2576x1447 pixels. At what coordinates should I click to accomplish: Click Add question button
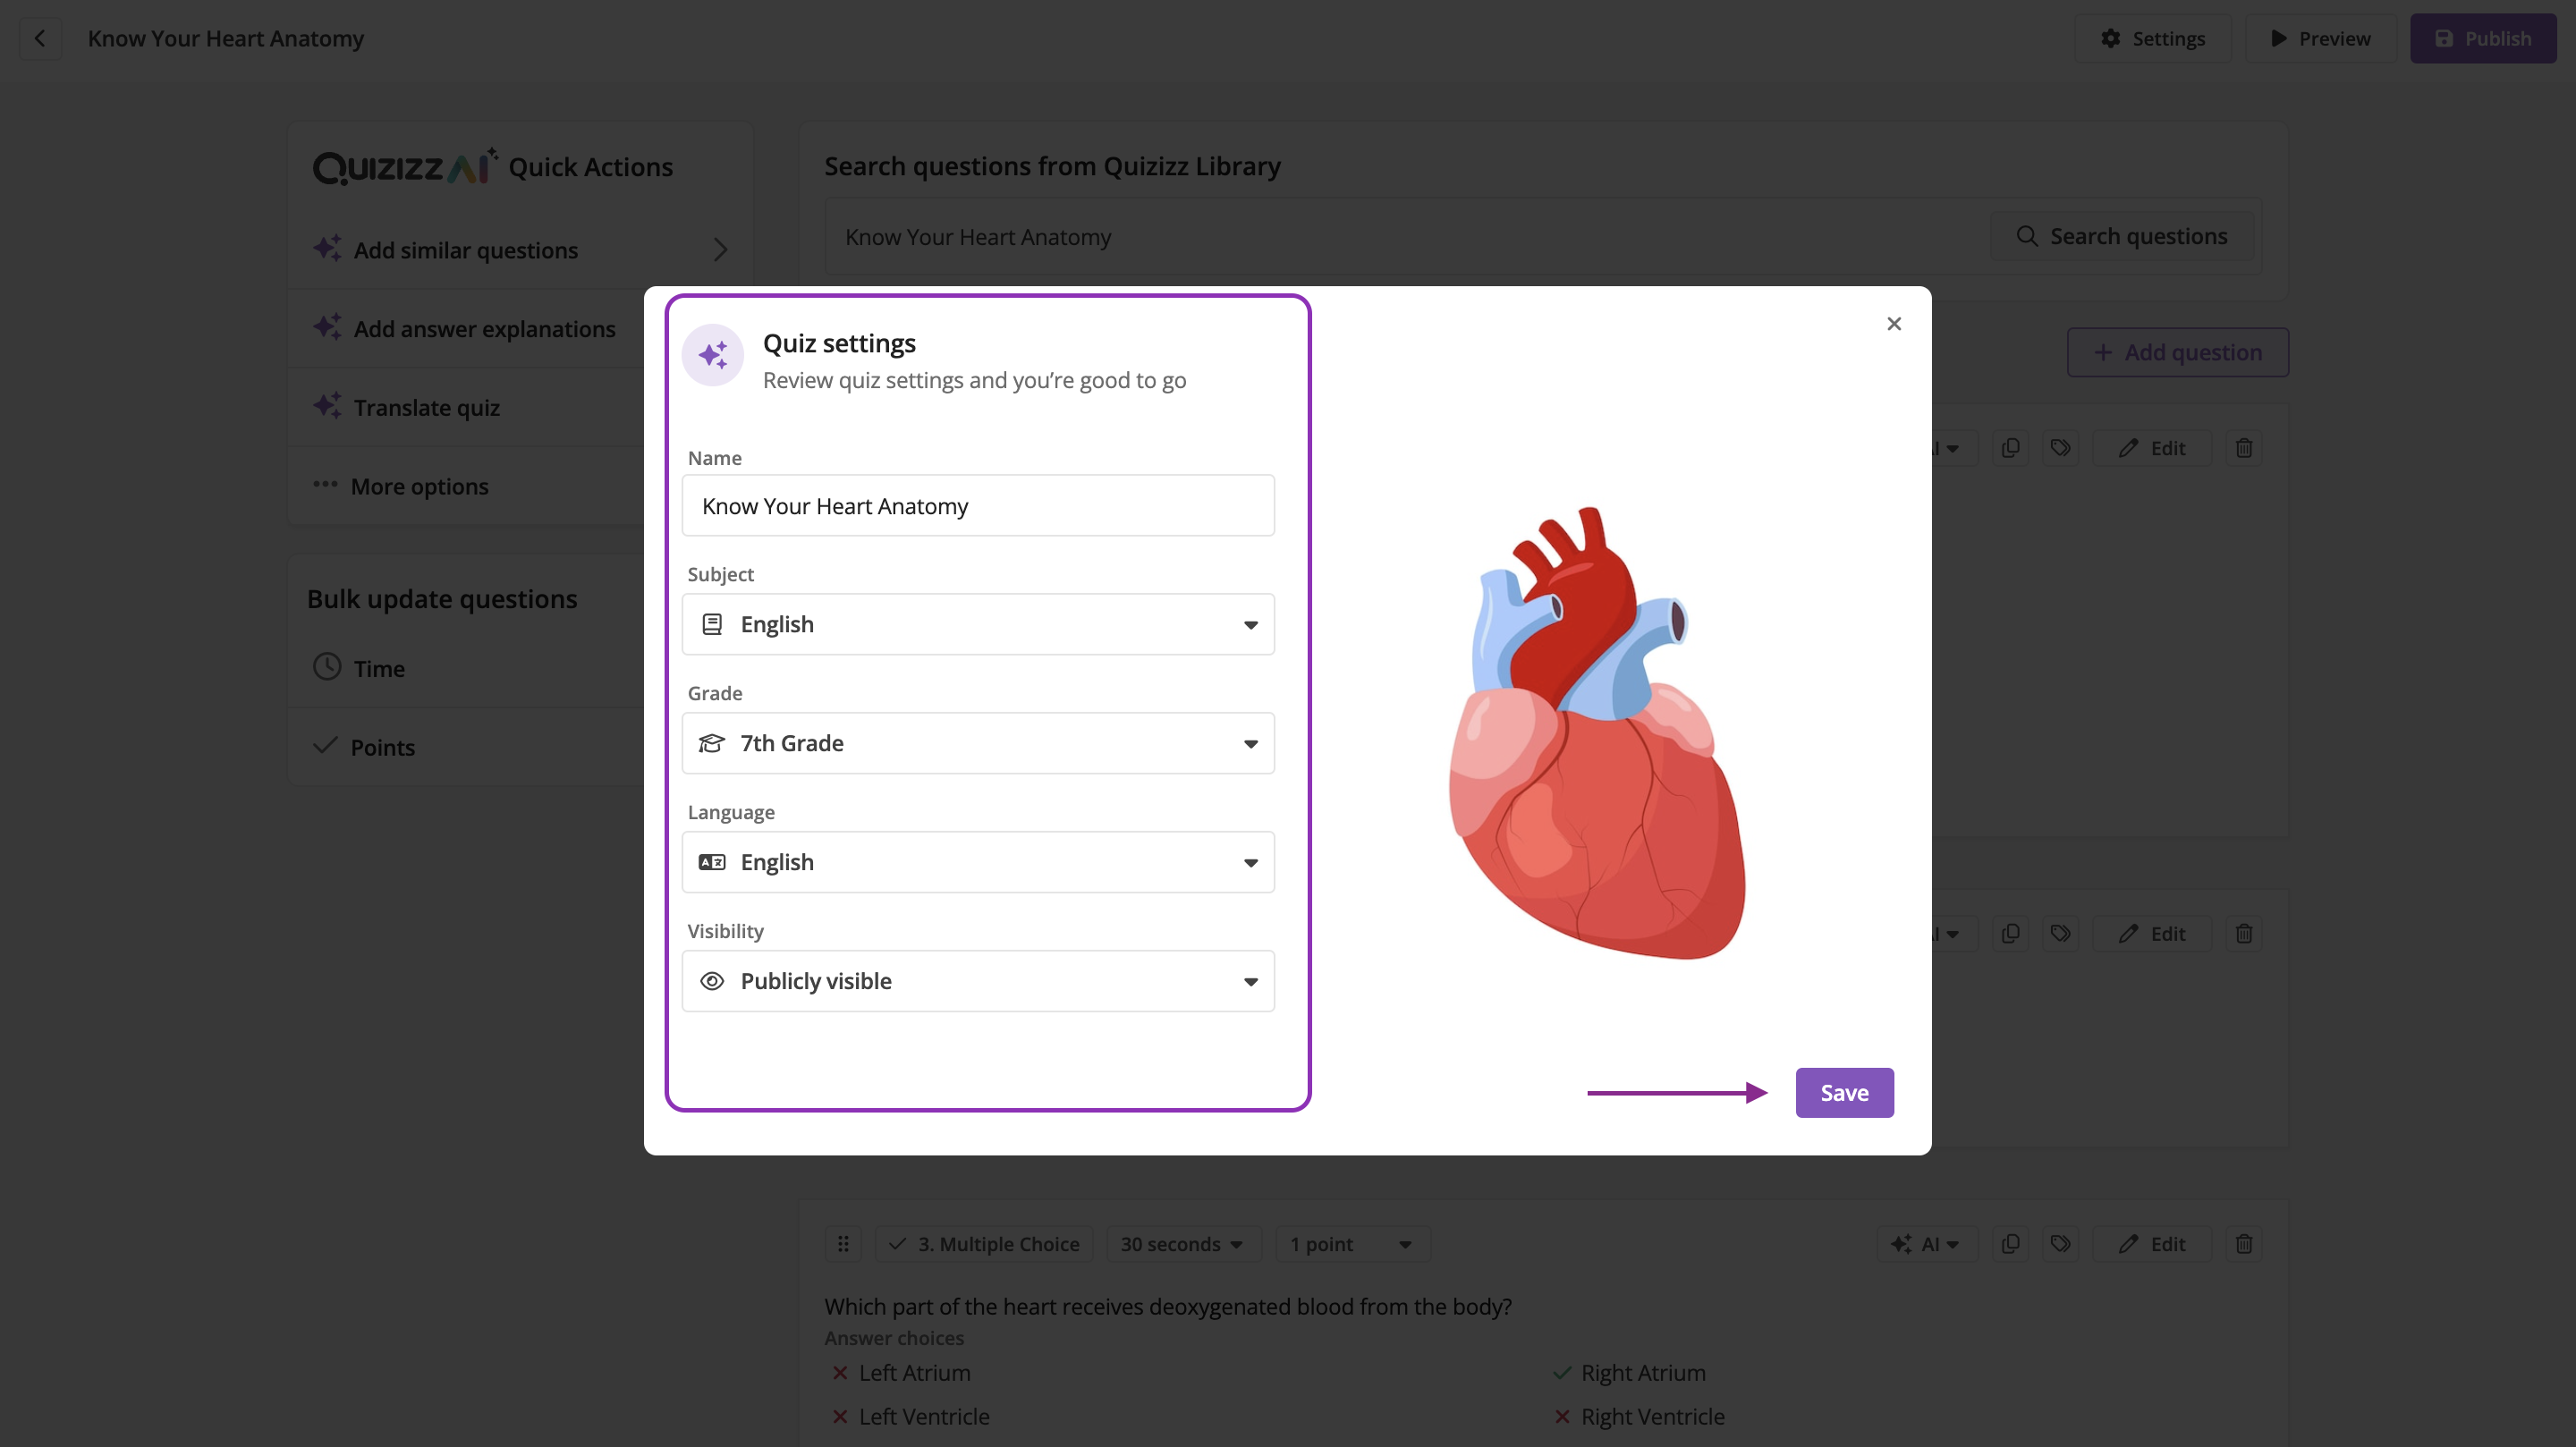coord(2177,352)
